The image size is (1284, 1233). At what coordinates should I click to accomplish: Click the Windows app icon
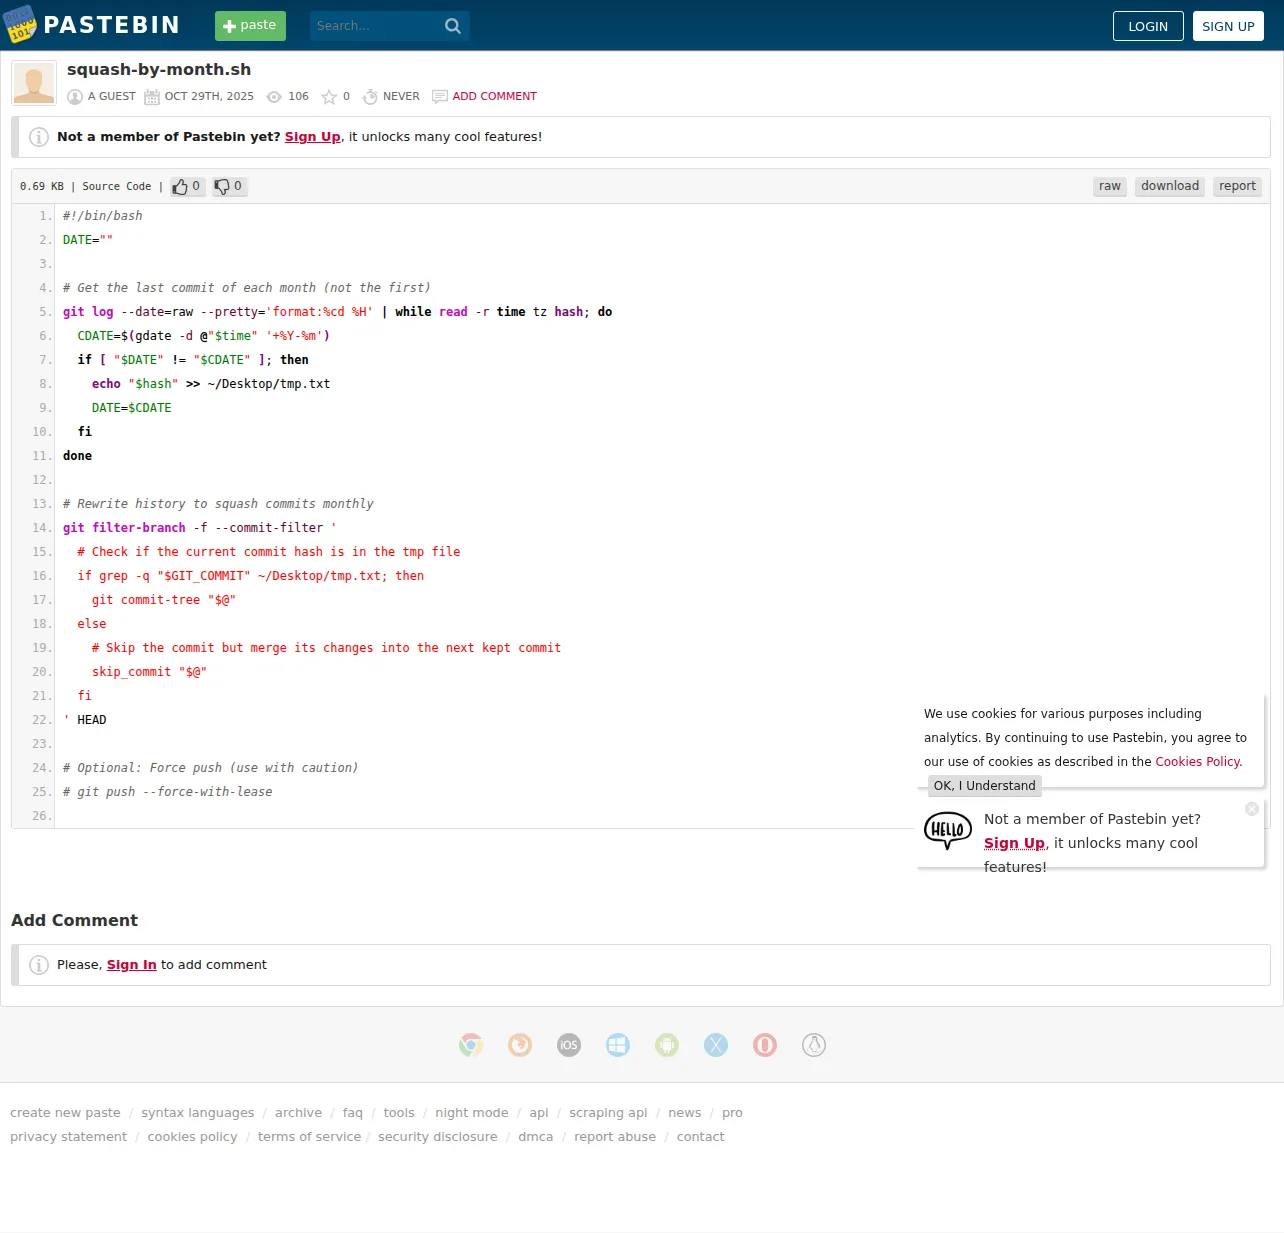[618, 1045]
